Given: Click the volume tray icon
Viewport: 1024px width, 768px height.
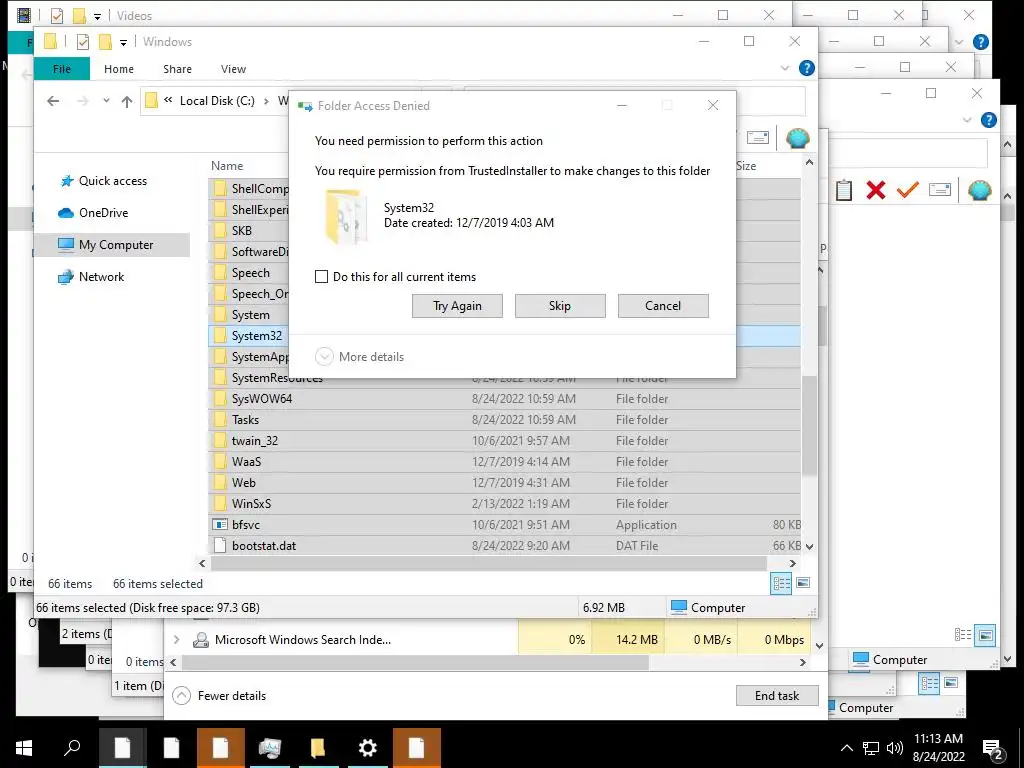Looking at the screenshot, I should pyautogui.click(x=895, y=748).
